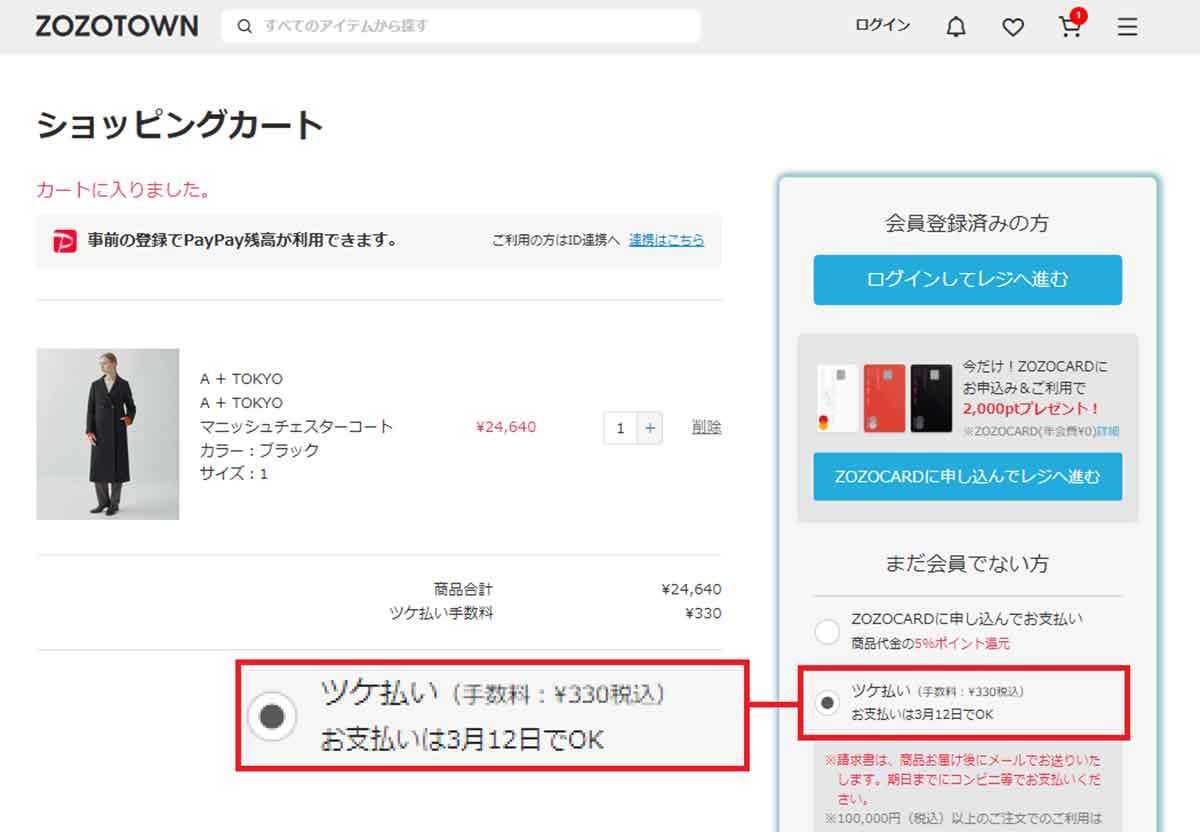Click the マニッシュチェスターコート product name

[x=296, y=427]
